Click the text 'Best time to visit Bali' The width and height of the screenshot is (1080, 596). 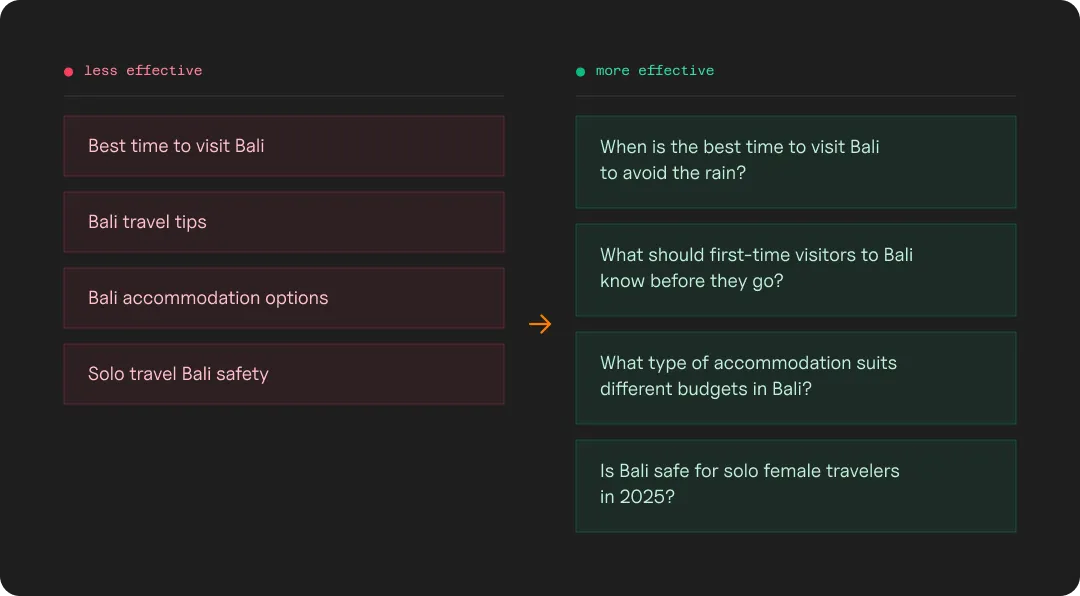[176, 146]
